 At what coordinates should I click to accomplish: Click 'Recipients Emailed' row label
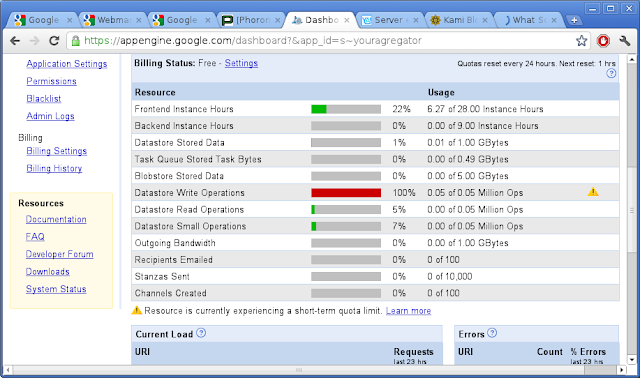pos(173,260)
